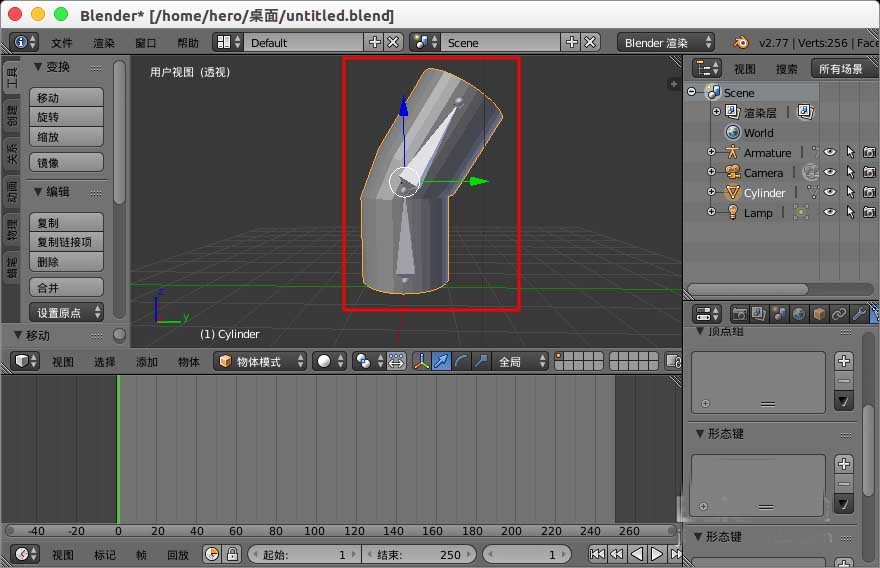Image resolution: width=880 pixels, height=568 pixels.
Task: Delete the Scene with its X icon
Action: coord(590,43)
